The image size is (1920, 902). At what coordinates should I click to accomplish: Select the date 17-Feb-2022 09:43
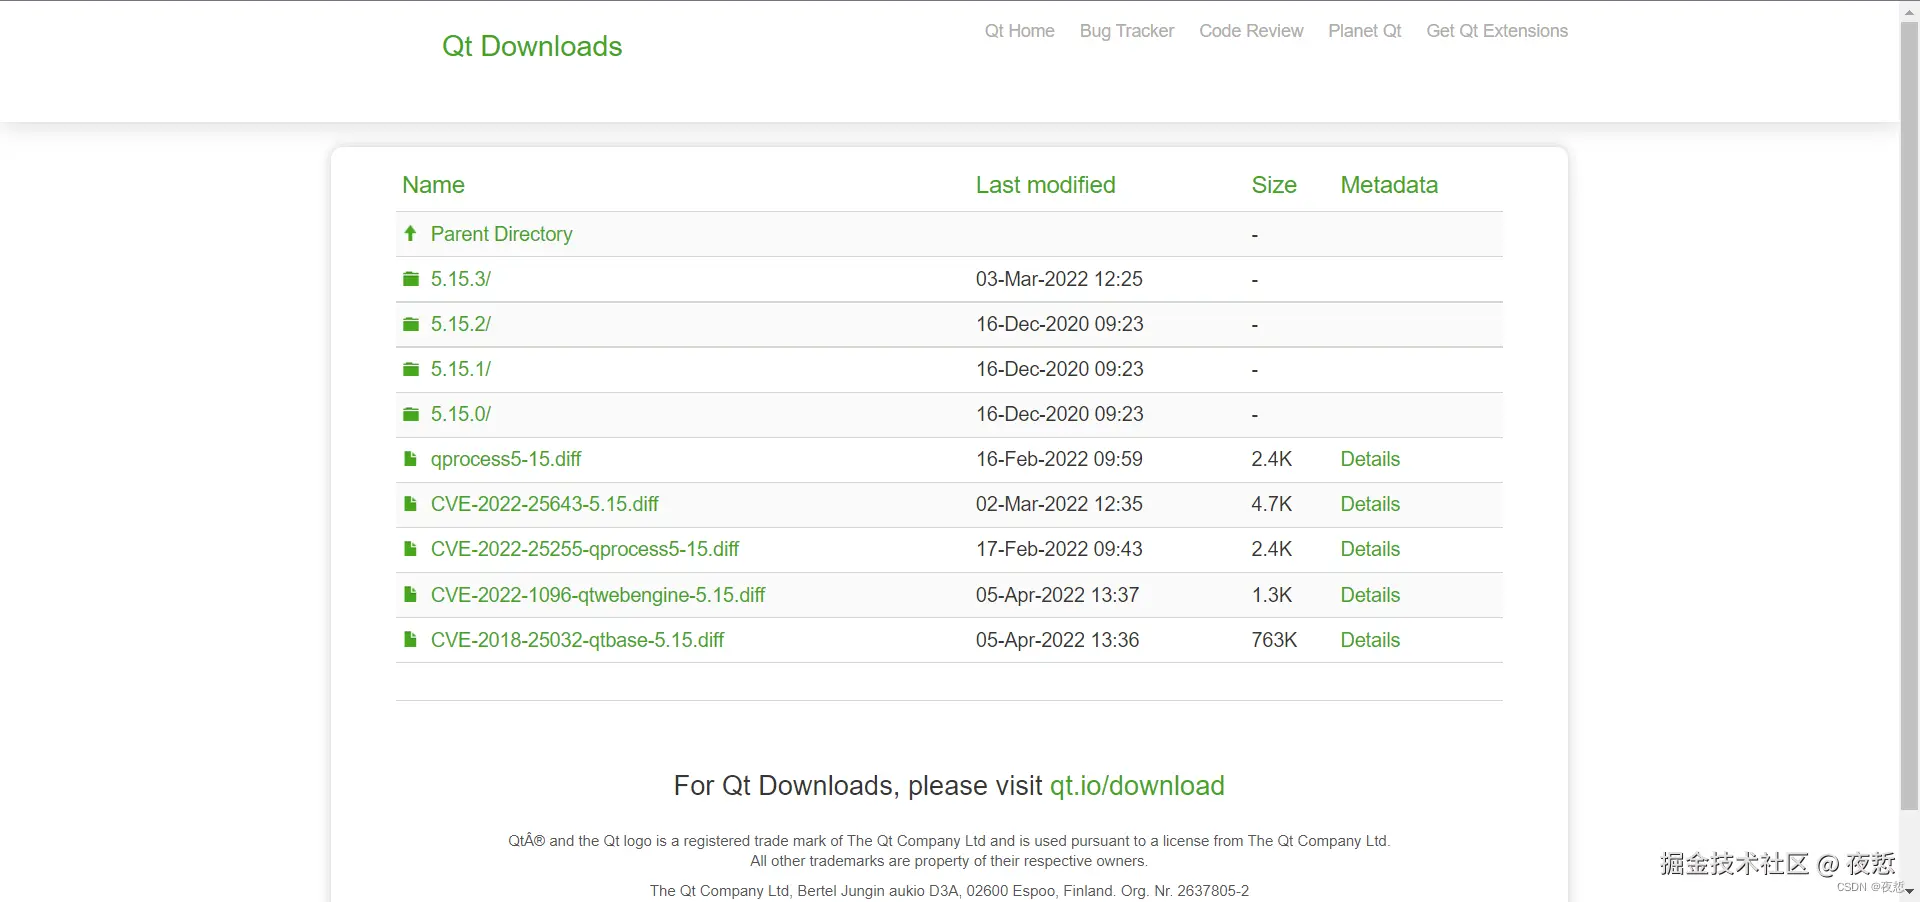(1059, 549)
